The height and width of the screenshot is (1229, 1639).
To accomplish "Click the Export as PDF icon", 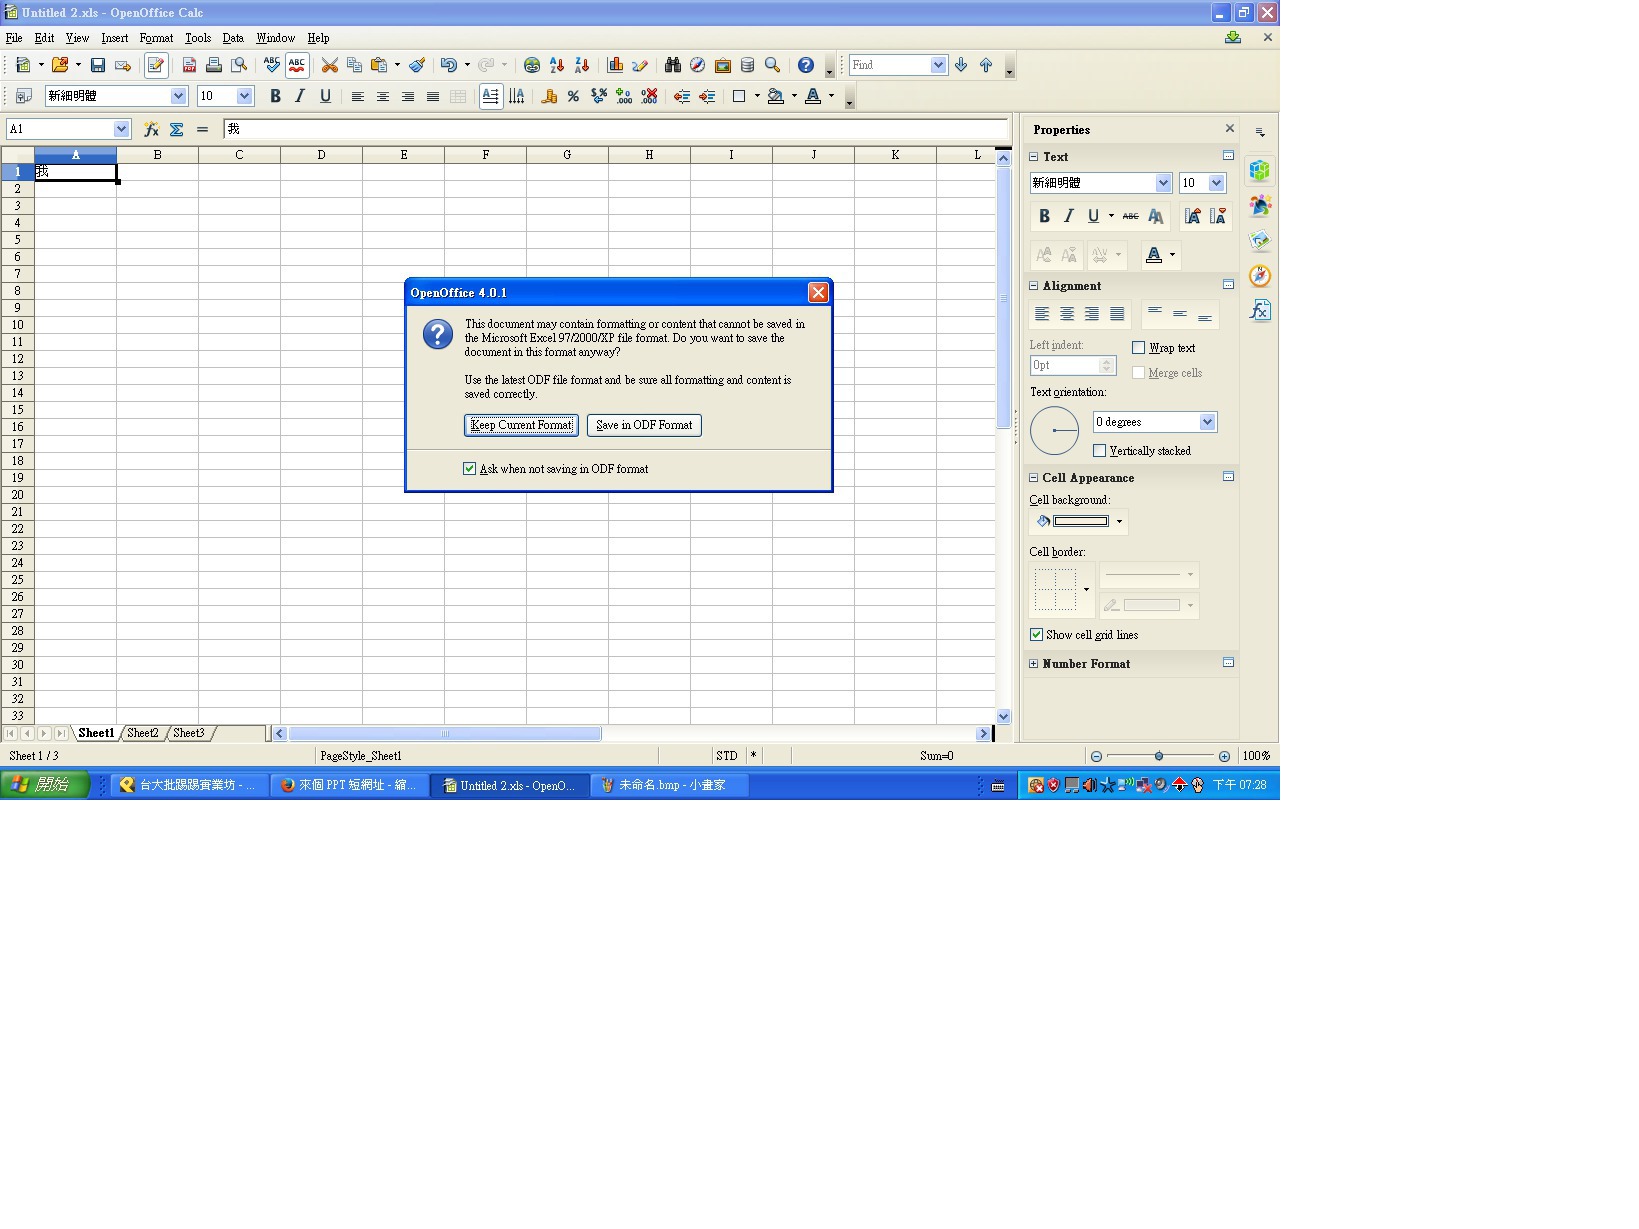I will point(189,65).
